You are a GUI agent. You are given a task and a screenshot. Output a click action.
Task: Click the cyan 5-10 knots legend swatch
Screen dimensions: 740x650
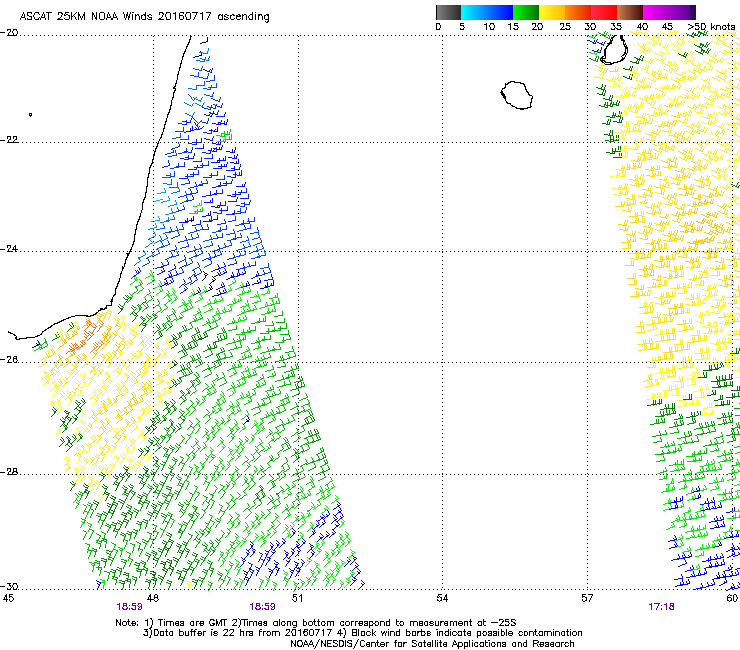click(x=473, y=12)
